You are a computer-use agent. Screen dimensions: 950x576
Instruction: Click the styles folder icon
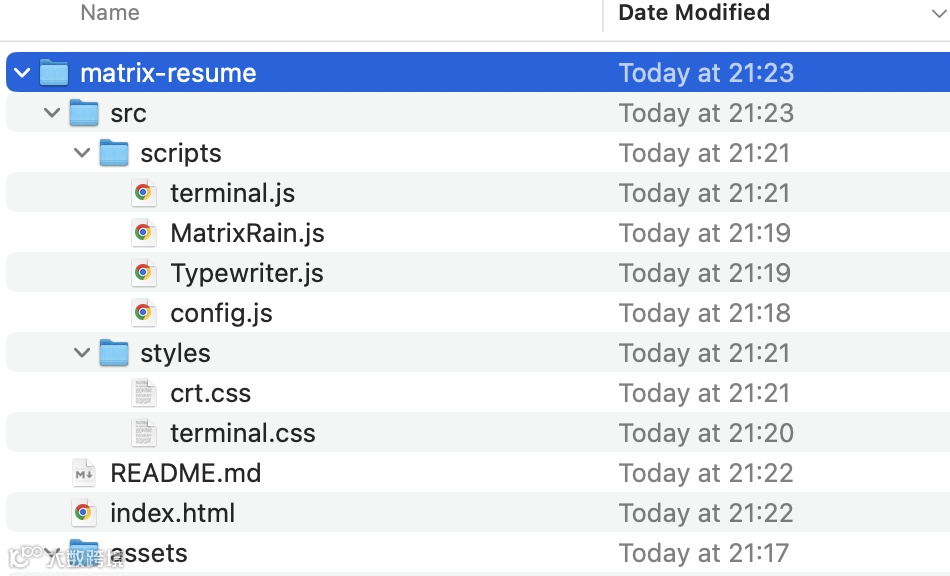pos(114,353)
